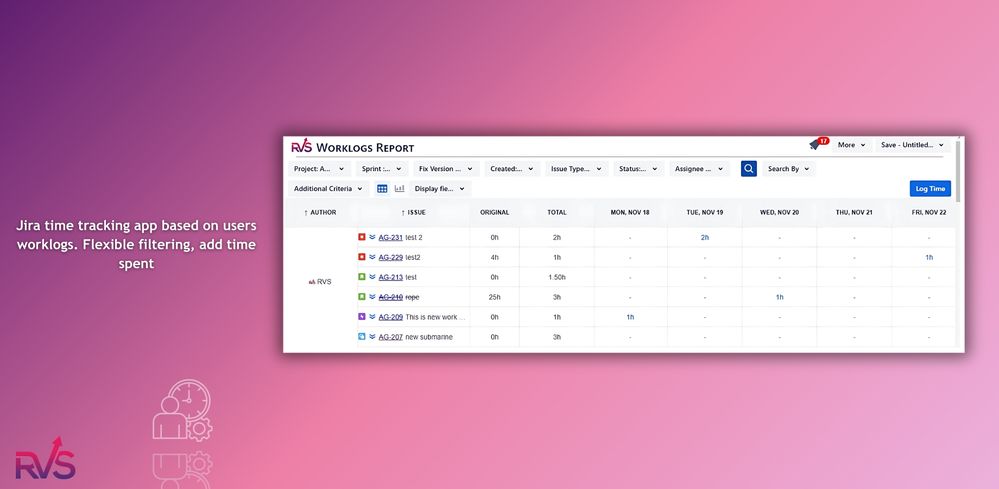Expand the Search By dropdown
The image size is (999, 489).
(789, 169)
